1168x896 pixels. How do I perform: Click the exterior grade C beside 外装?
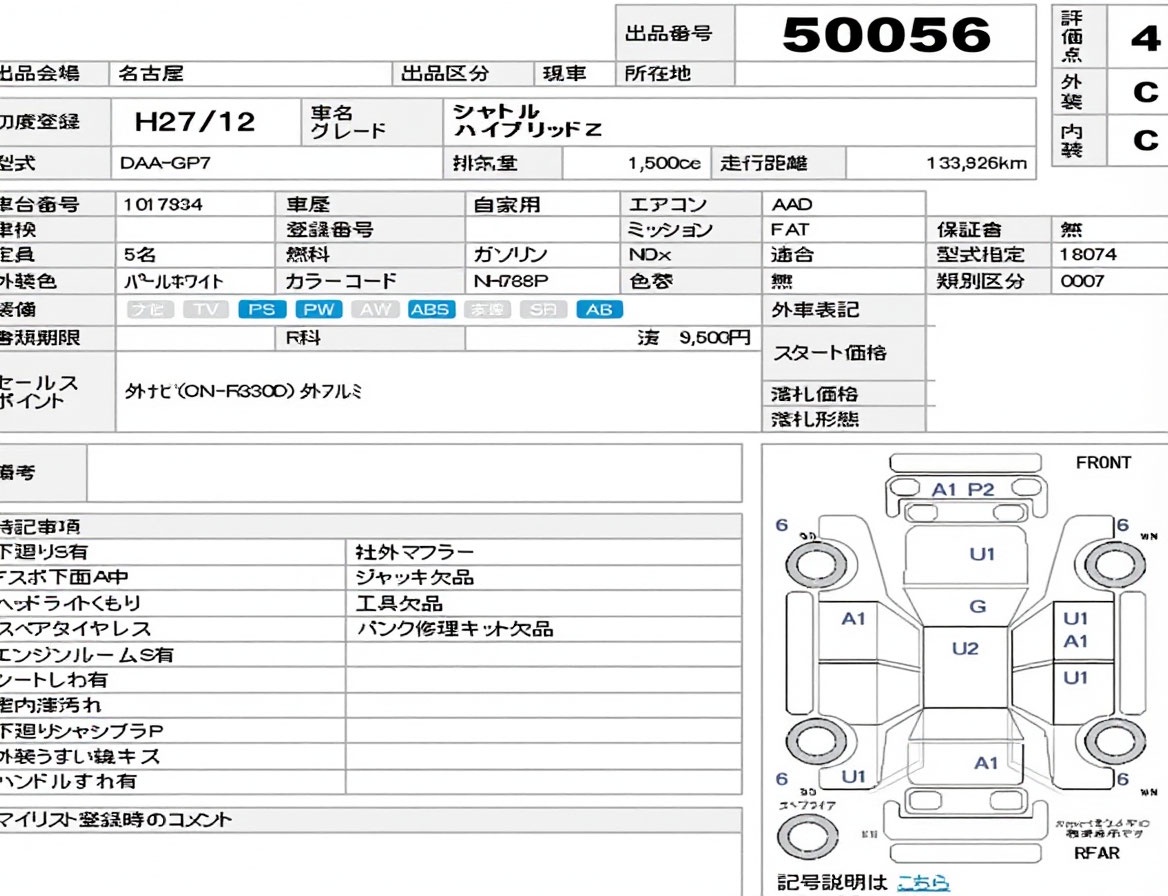pos(1145,92)
